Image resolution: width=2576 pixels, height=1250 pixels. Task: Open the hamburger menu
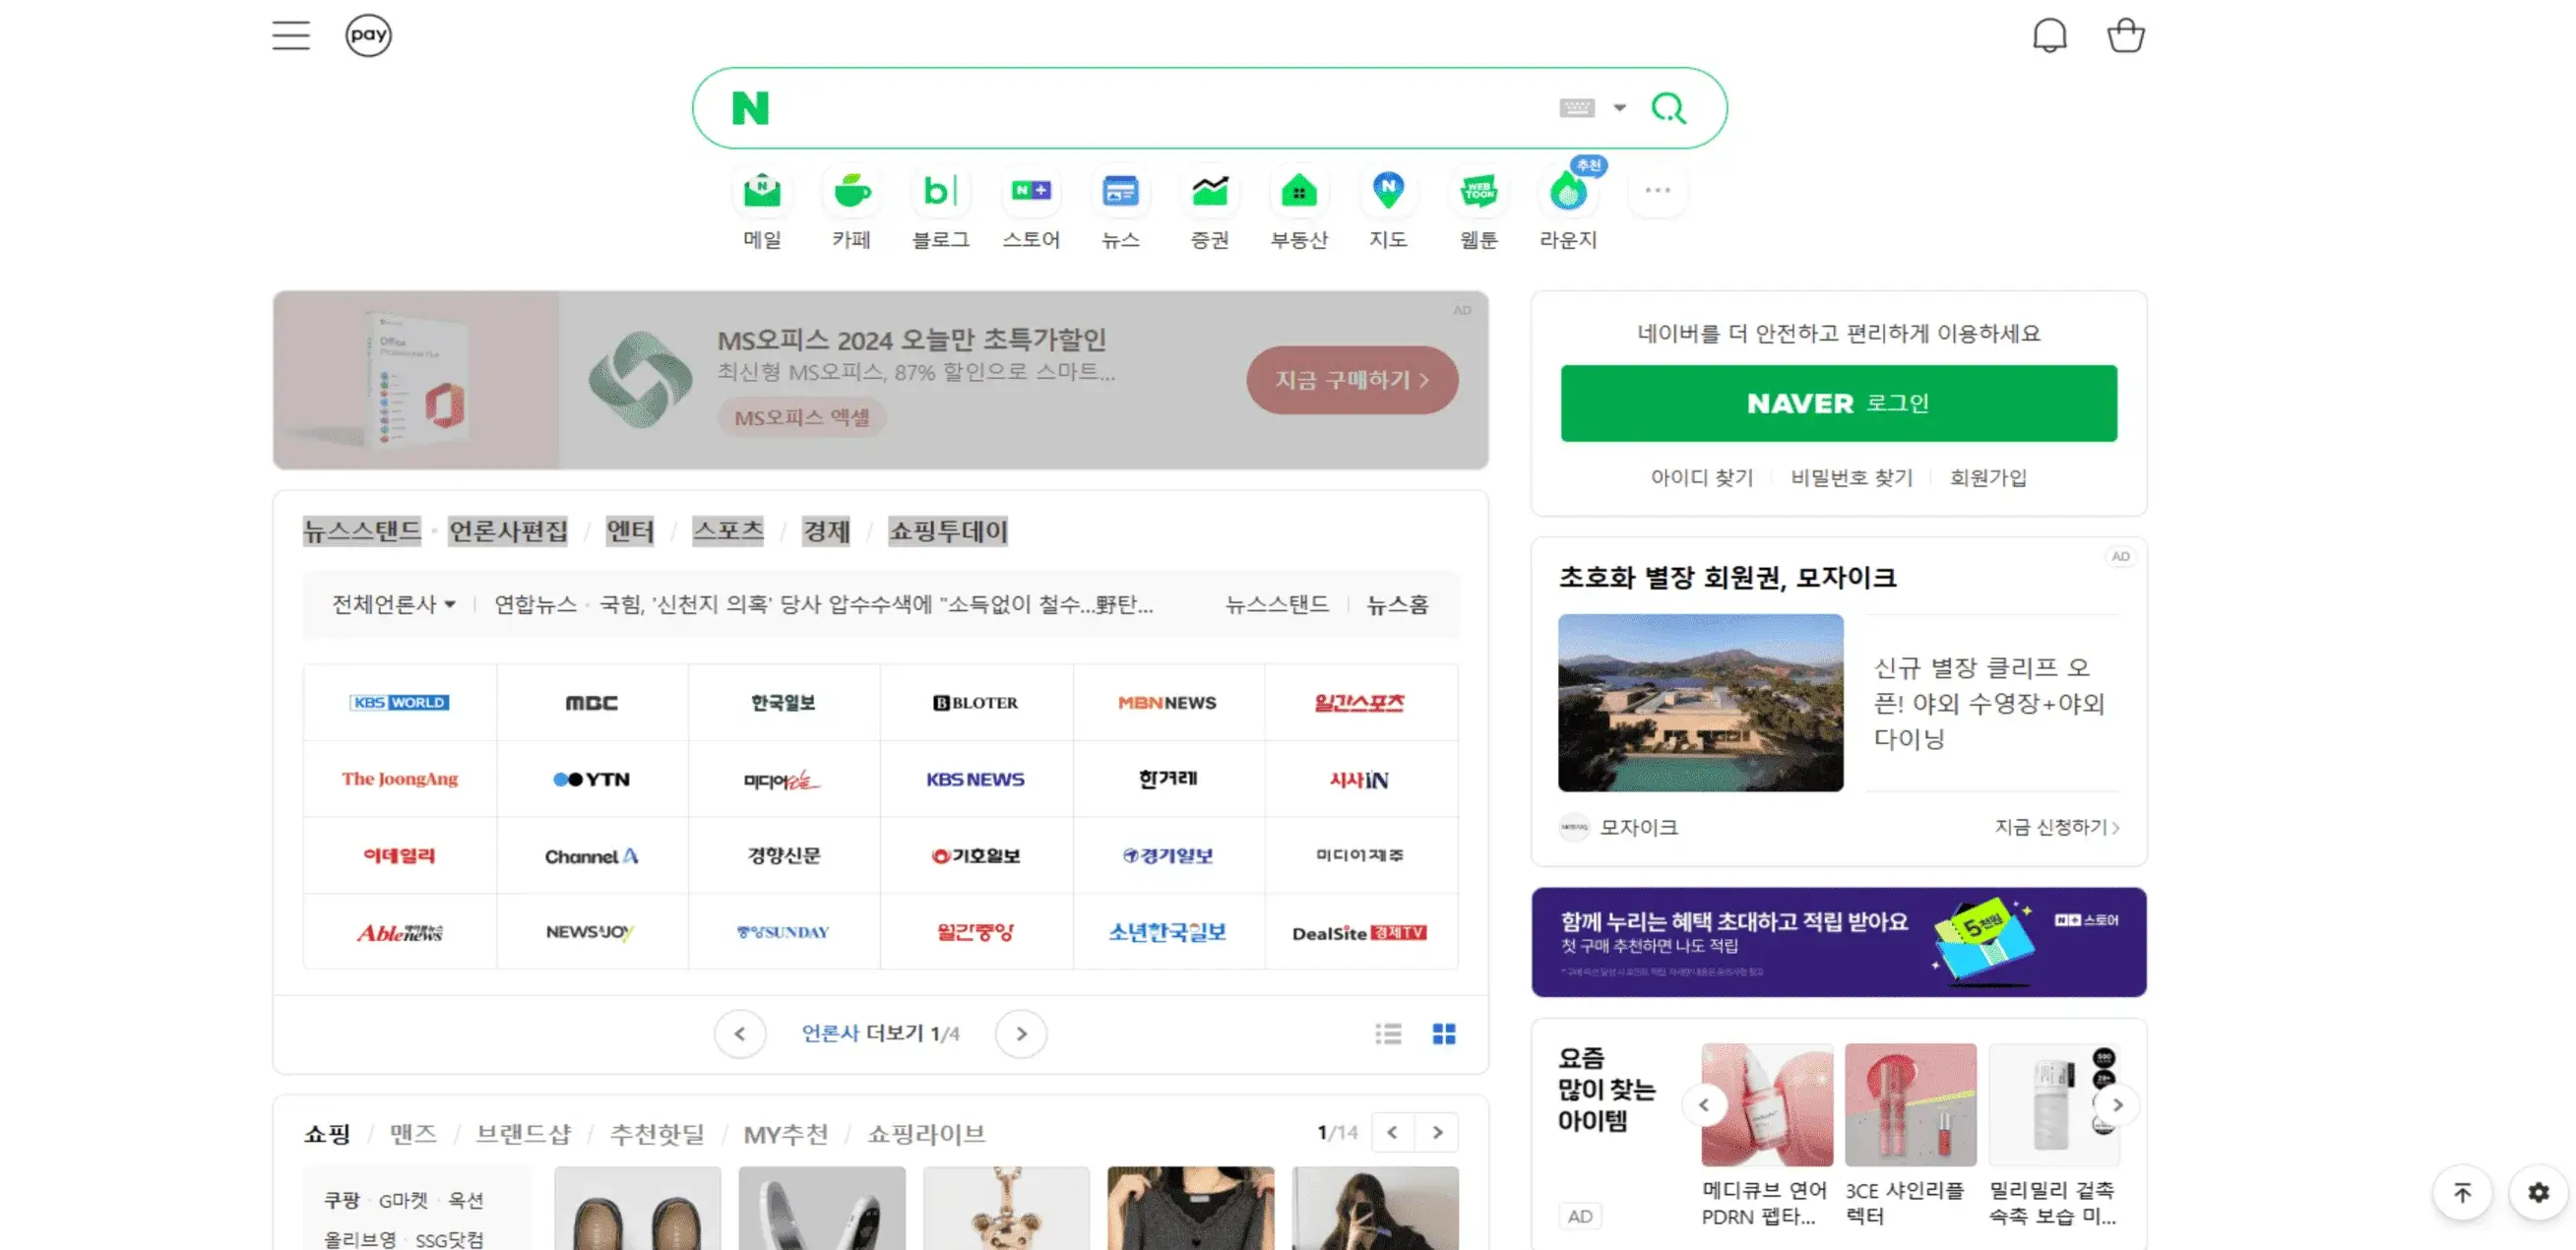(x=291, y=35)
